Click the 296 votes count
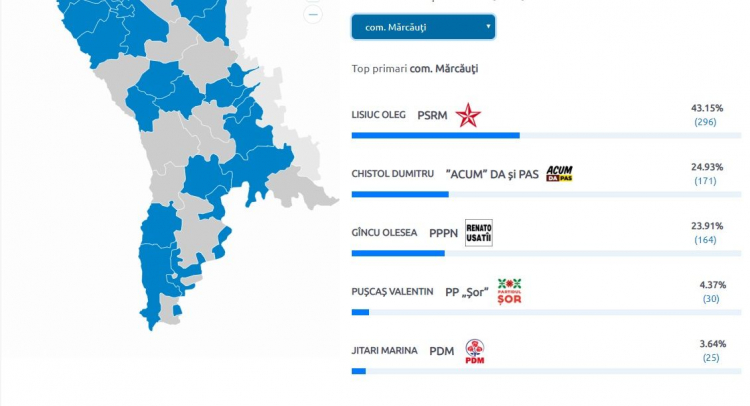The height and width of the screenshot is (406, 750). 706,122
